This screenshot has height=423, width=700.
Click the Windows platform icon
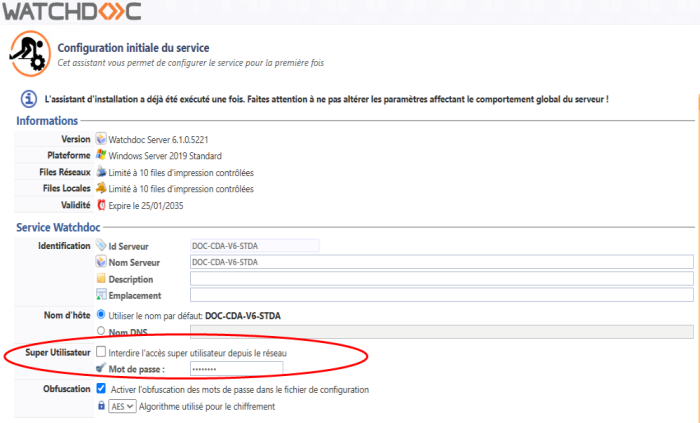click(101, 155)
